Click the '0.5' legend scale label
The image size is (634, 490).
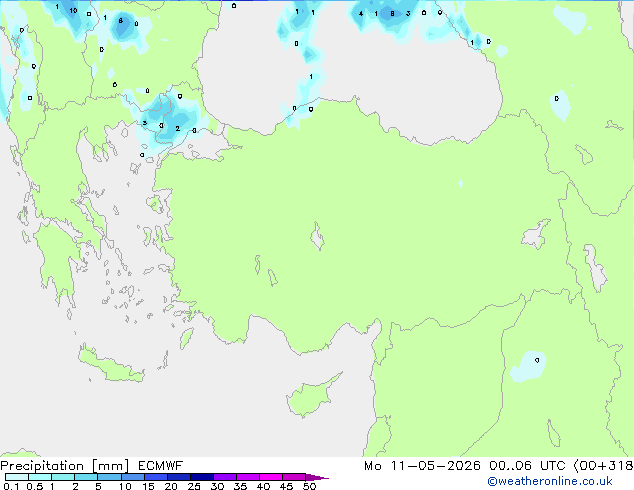tap(35, 486)
